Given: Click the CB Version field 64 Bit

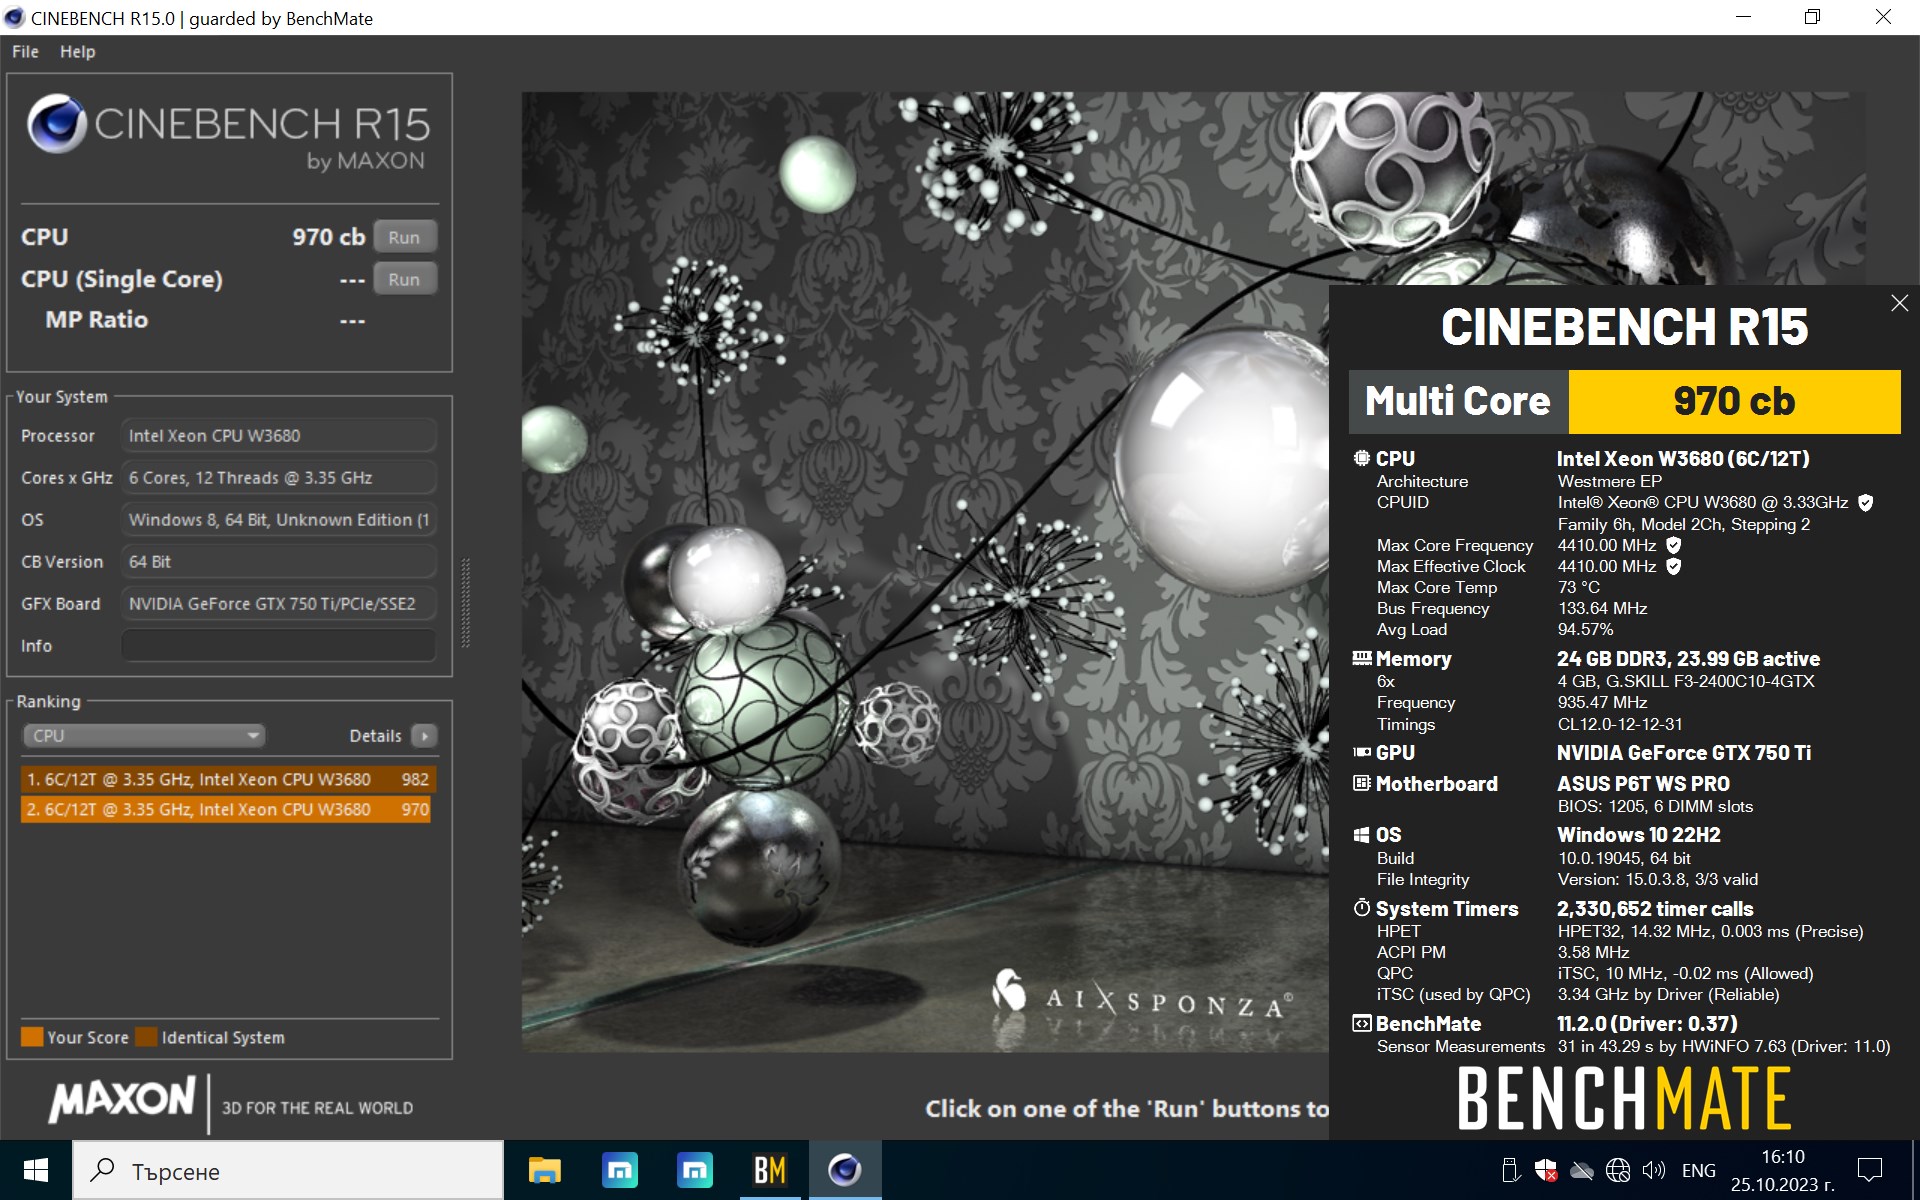Looking at the screenshot, I should coord(278,562).
